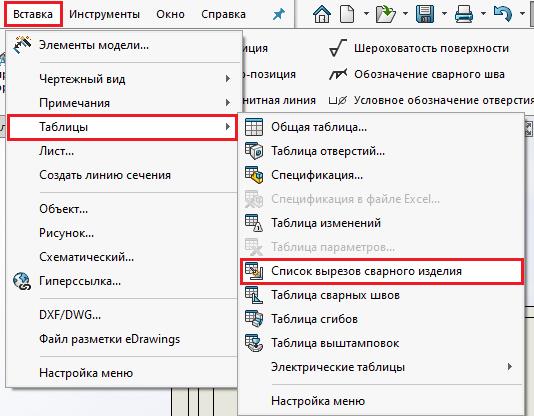Undo with the curved arrow icon
534x416 pixels.
click(x=503, y=14)
